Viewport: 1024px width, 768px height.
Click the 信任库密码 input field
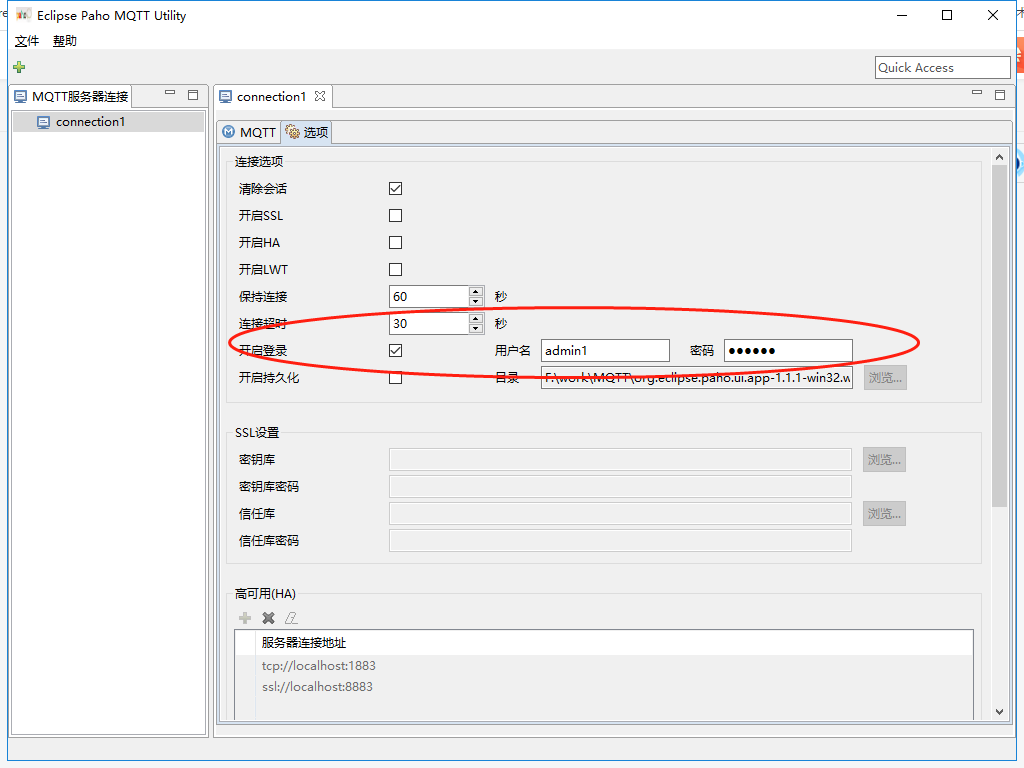(620, 541)
